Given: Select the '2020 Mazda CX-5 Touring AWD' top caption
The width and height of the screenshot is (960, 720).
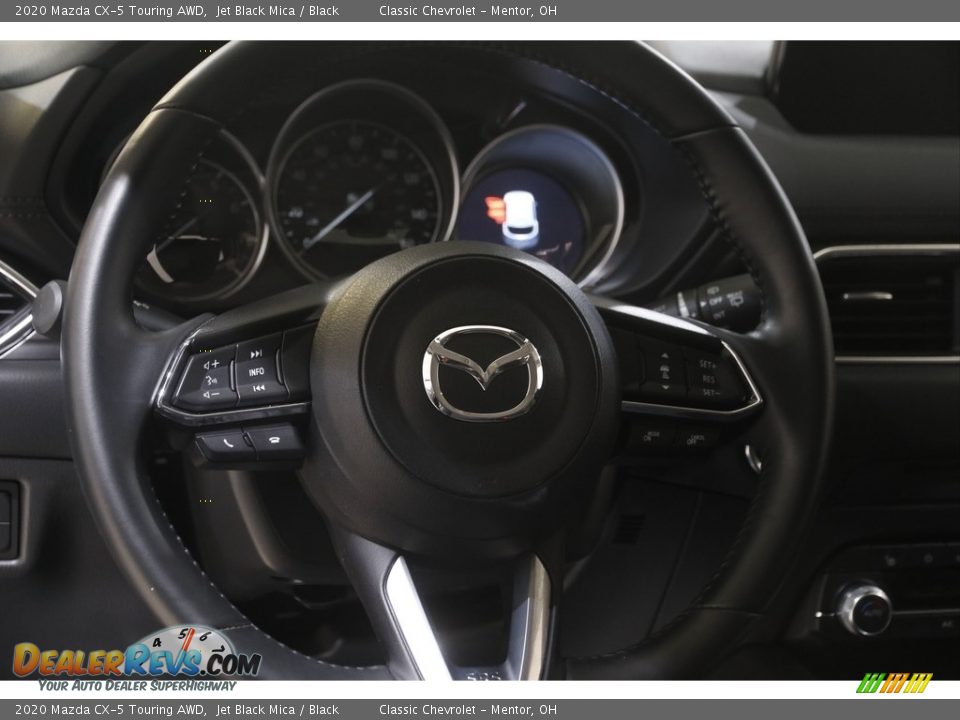Looking at the screenshot, I should click(x=110, y=10).
